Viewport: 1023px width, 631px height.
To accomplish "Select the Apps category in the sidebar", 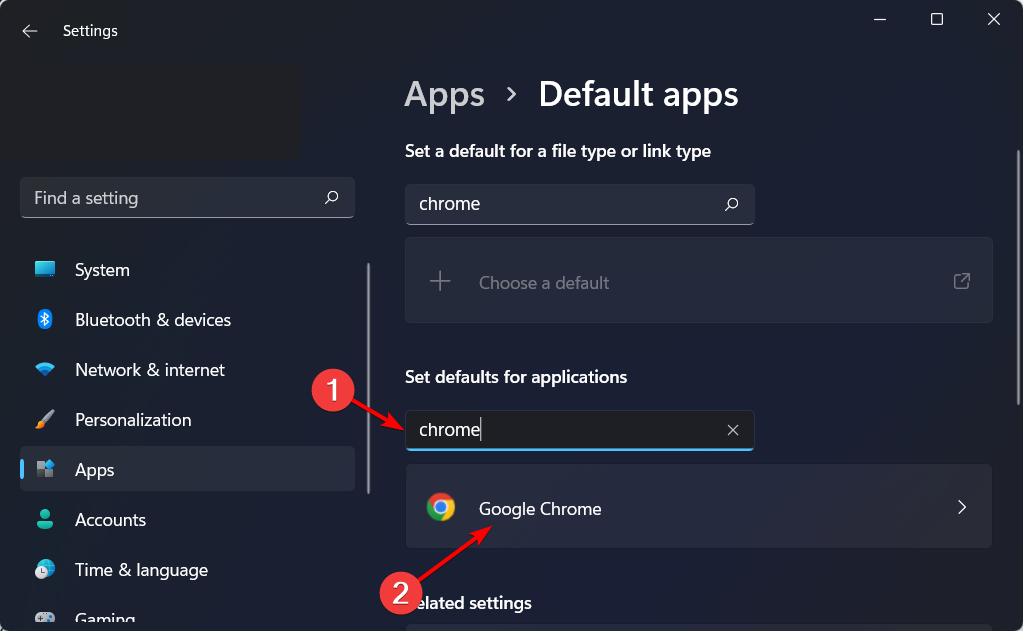I will pyautogui.click(x=187, y=469).
